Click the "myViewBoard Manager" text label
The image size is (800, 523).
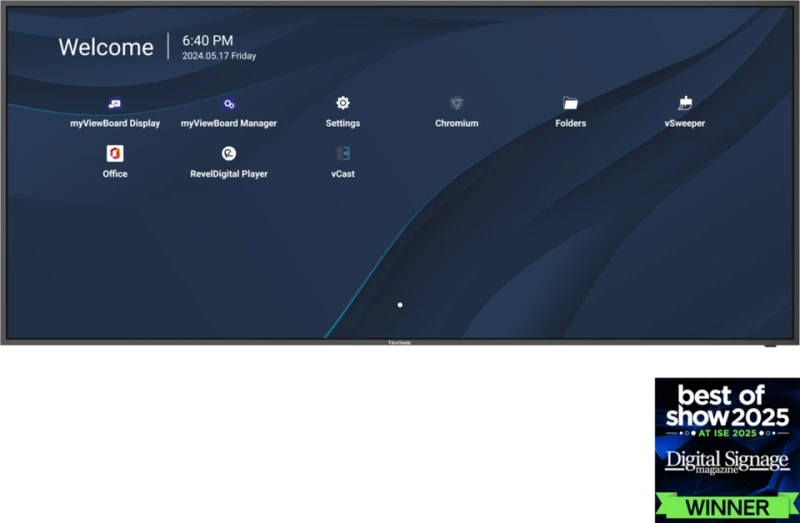(229, 124)
